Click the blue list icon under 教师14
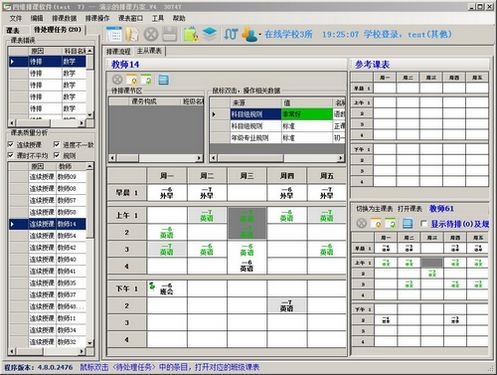This screenshot has height=375, width=497. pyautogui.click(x=163, y=80)
